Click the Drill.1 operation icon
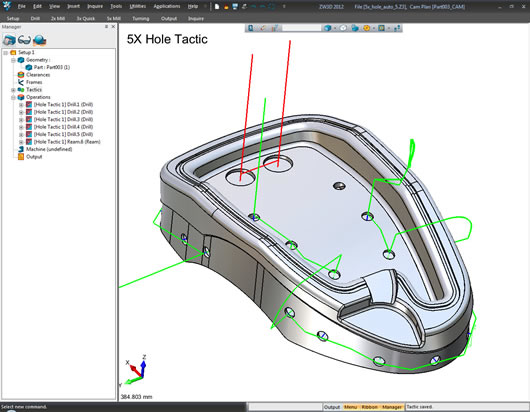This screenshot has width=530, height=412. (x=29, y=104)
